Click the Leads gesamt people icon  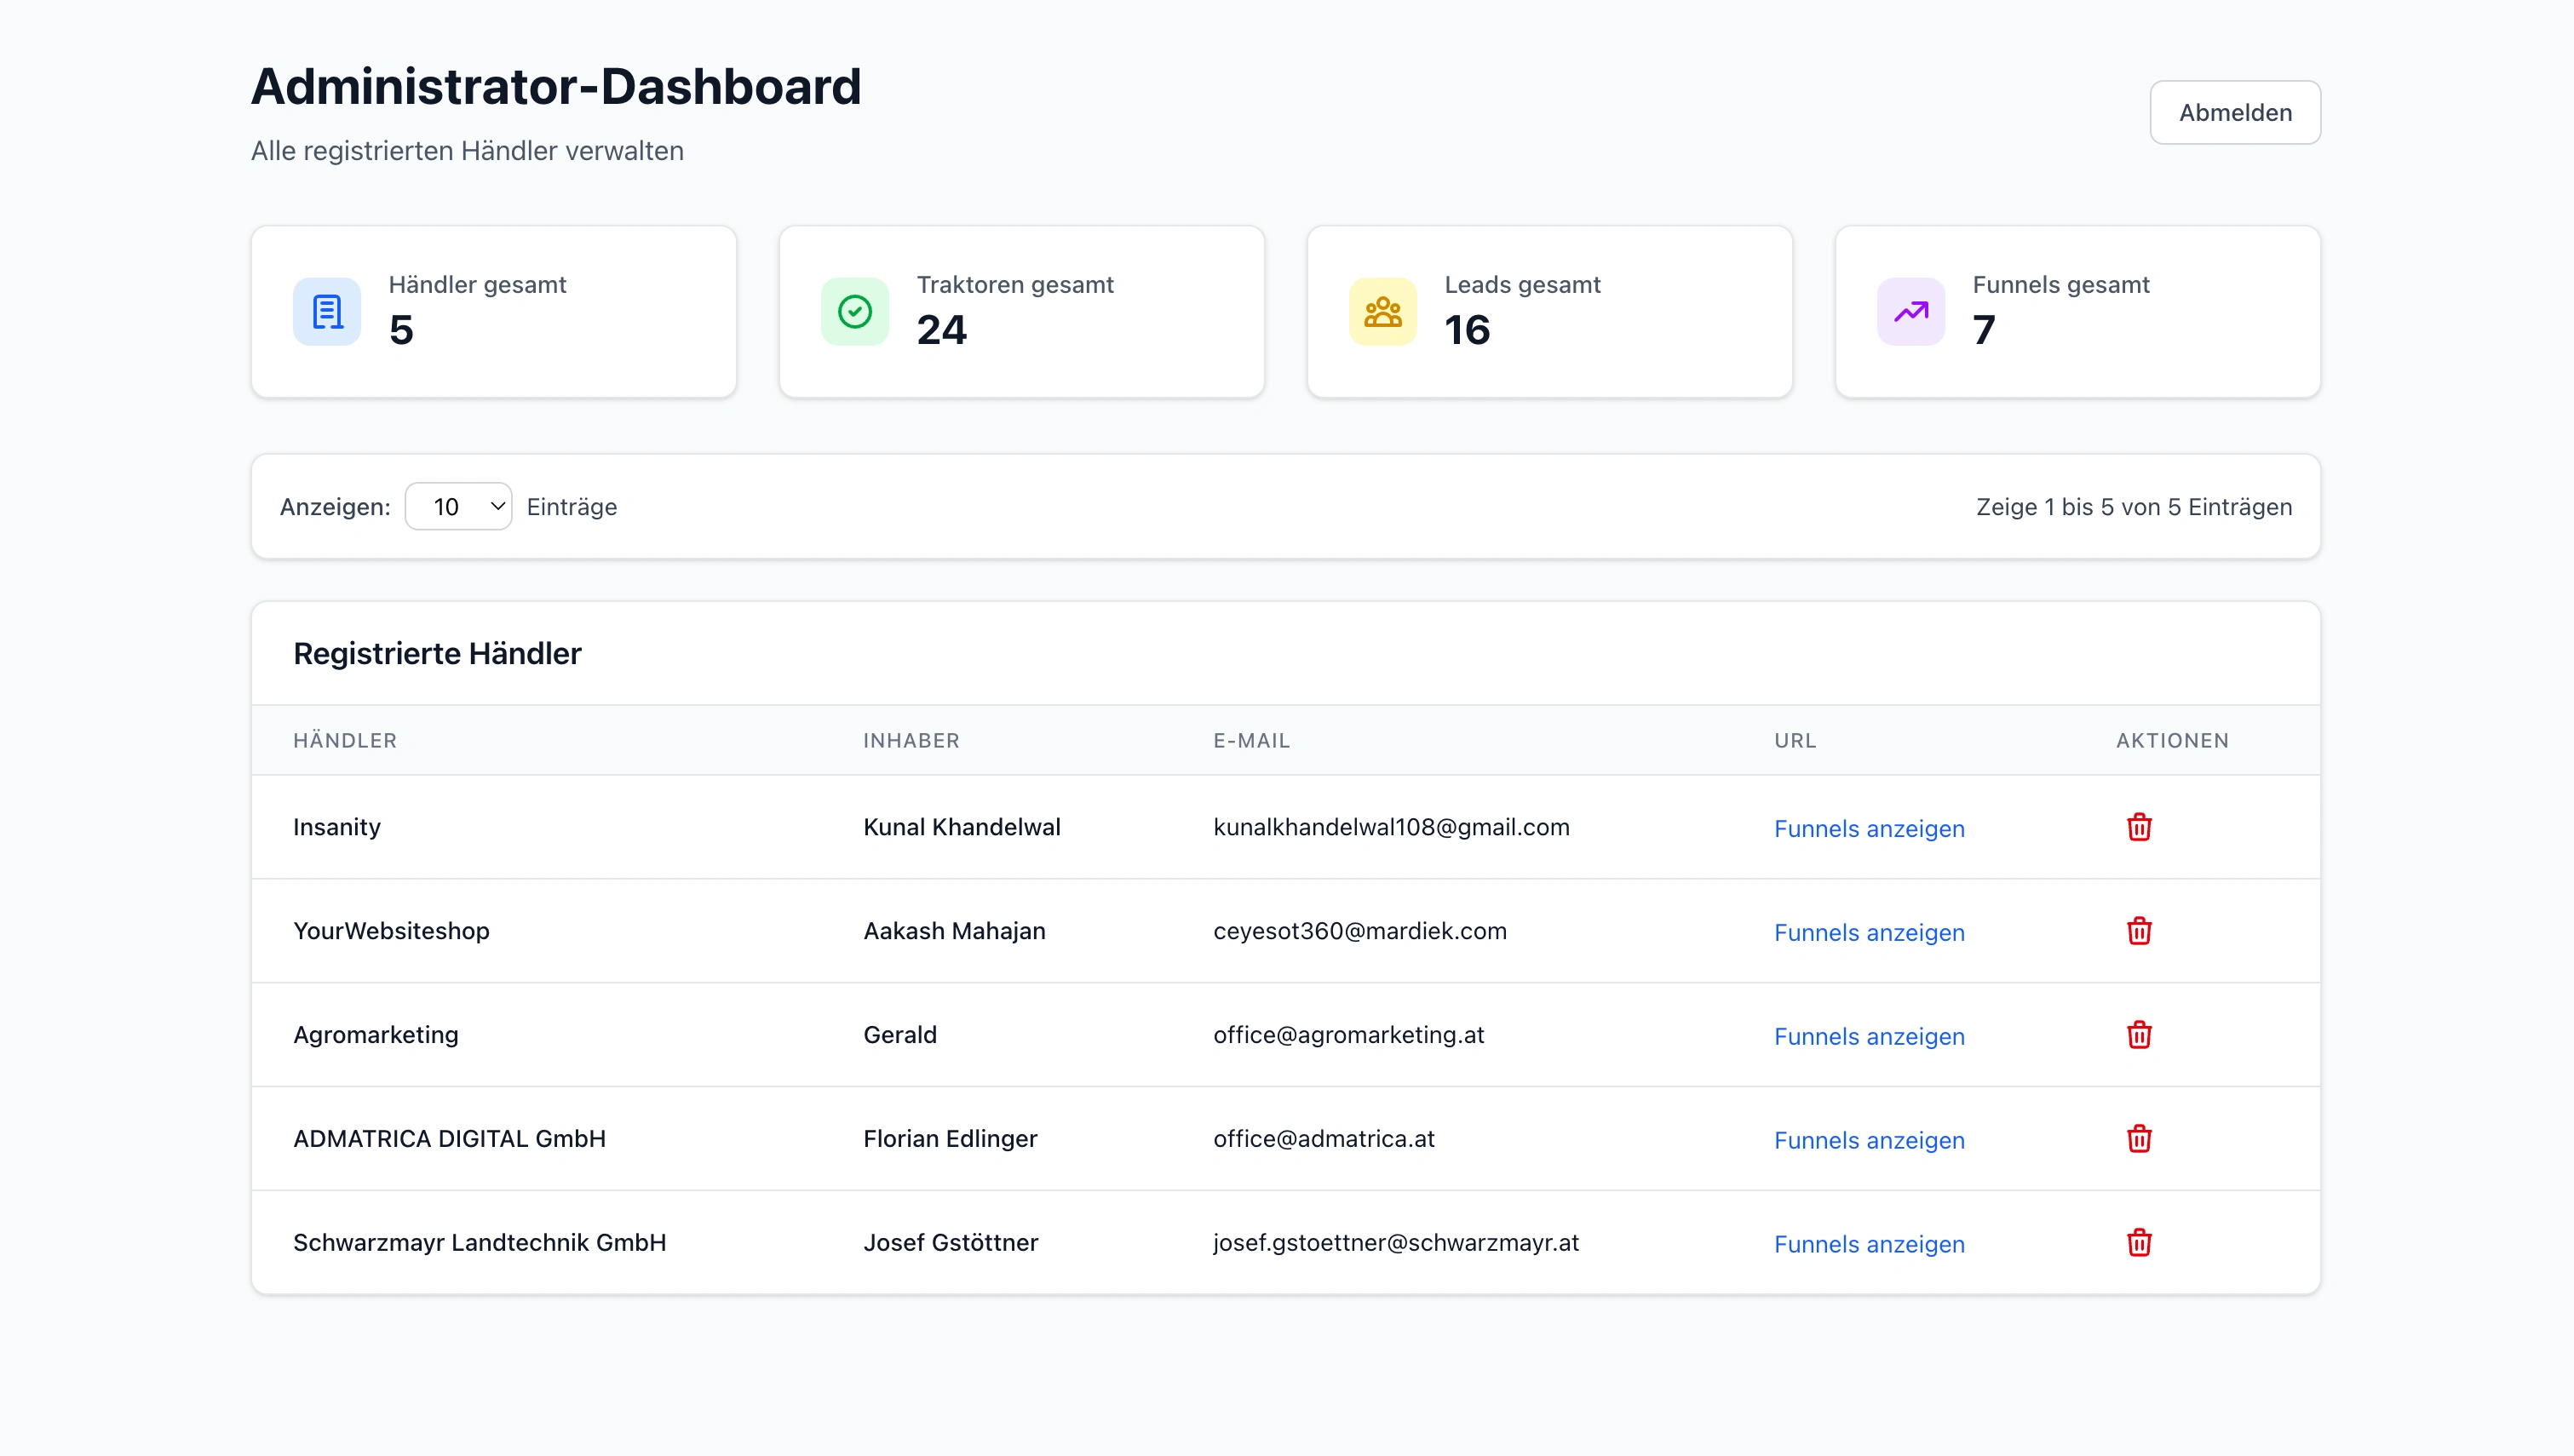coord(1382,312)
